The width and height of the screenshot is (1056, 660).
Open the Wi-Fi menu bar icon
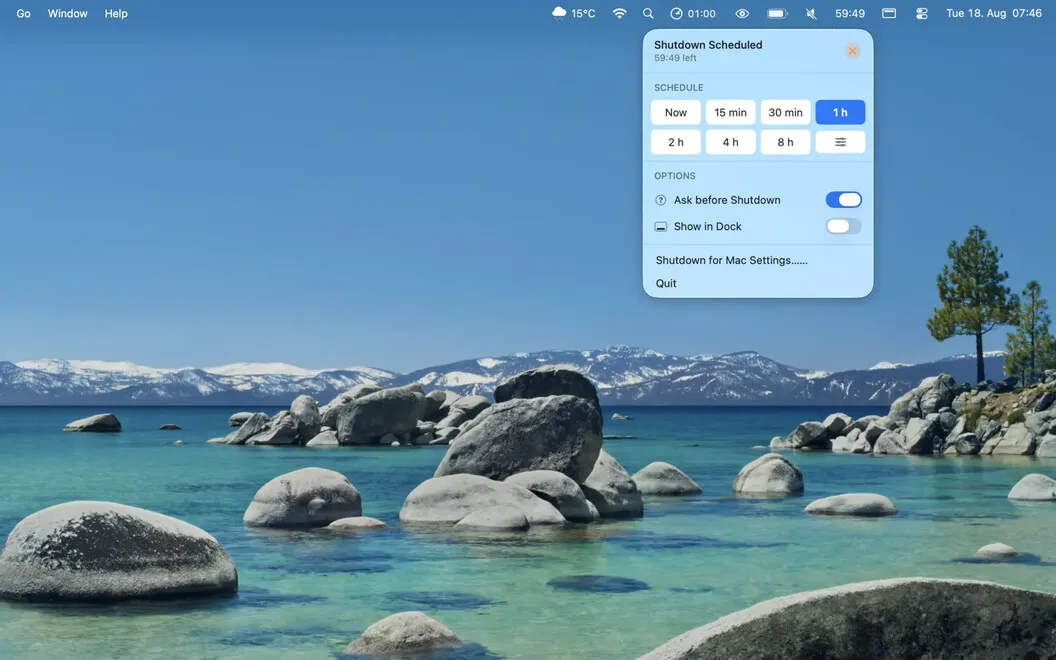click(620, 13)
